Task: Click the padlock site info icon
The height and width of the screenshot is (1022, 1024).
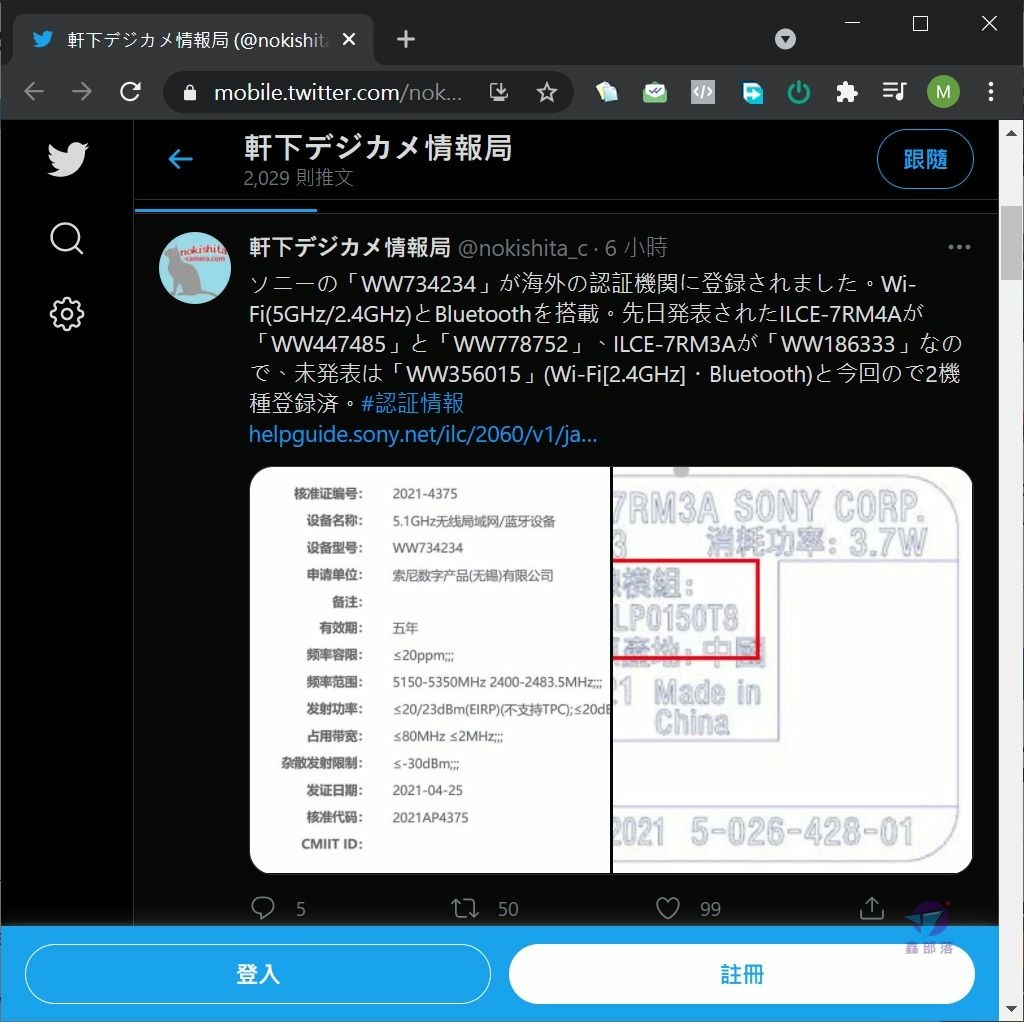Action: click(189, 93)
